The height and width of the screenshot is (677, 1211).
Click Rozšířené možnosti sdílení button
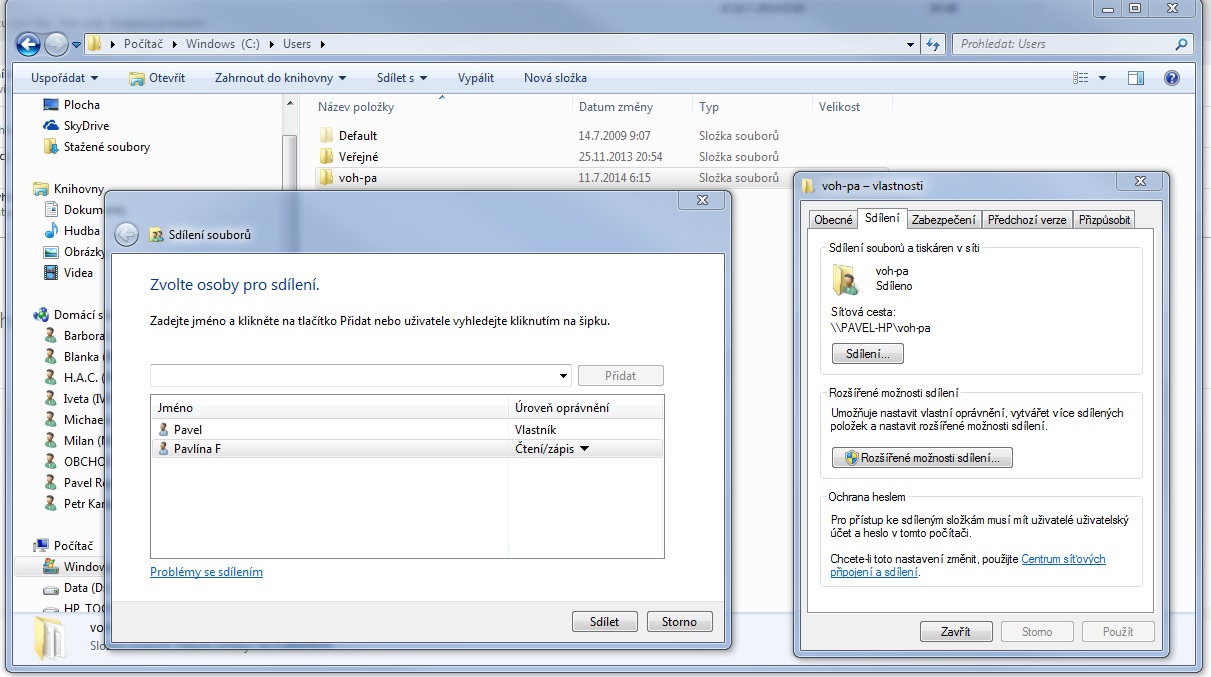coord(922,458)
